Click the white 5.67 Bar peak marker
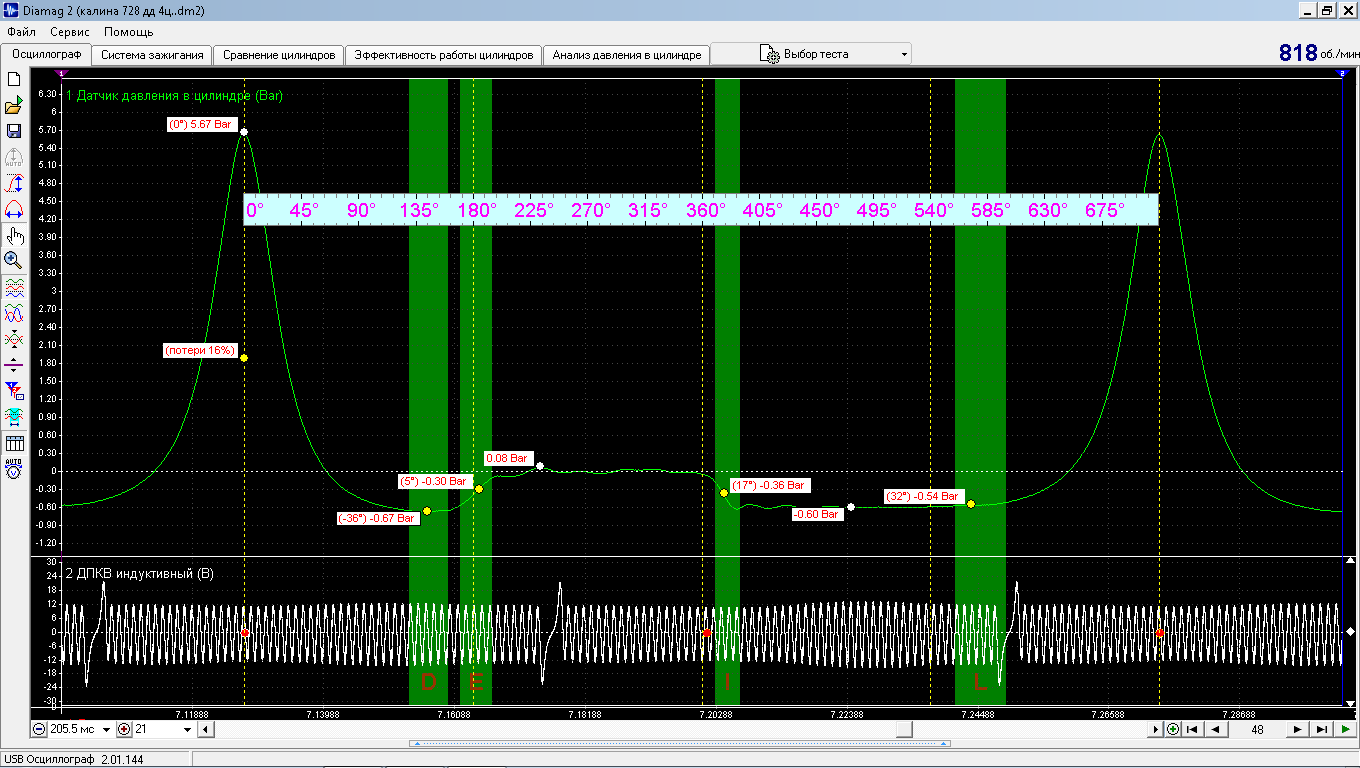Image resolution: width=1360 pixels, height=768 pixels. (244, 131)
